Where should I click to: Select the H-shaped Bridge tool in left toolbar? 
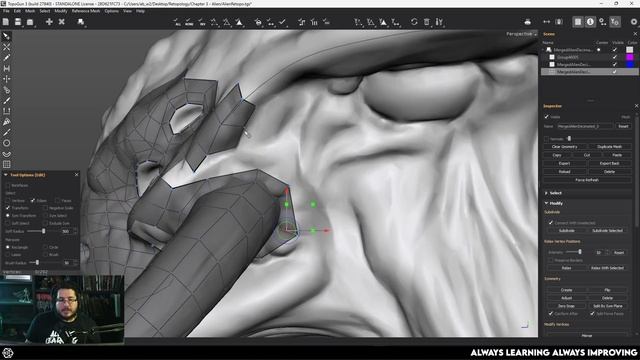[x=7, y=69]
